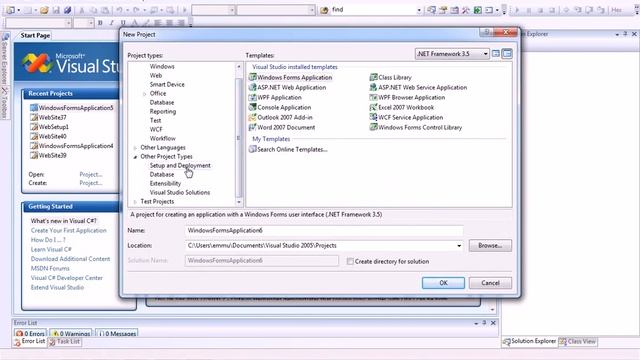Image resolution: width=640 pixels, height=360 pixels.
Task: Open MSDN Forums link
Action: (50, 269)
